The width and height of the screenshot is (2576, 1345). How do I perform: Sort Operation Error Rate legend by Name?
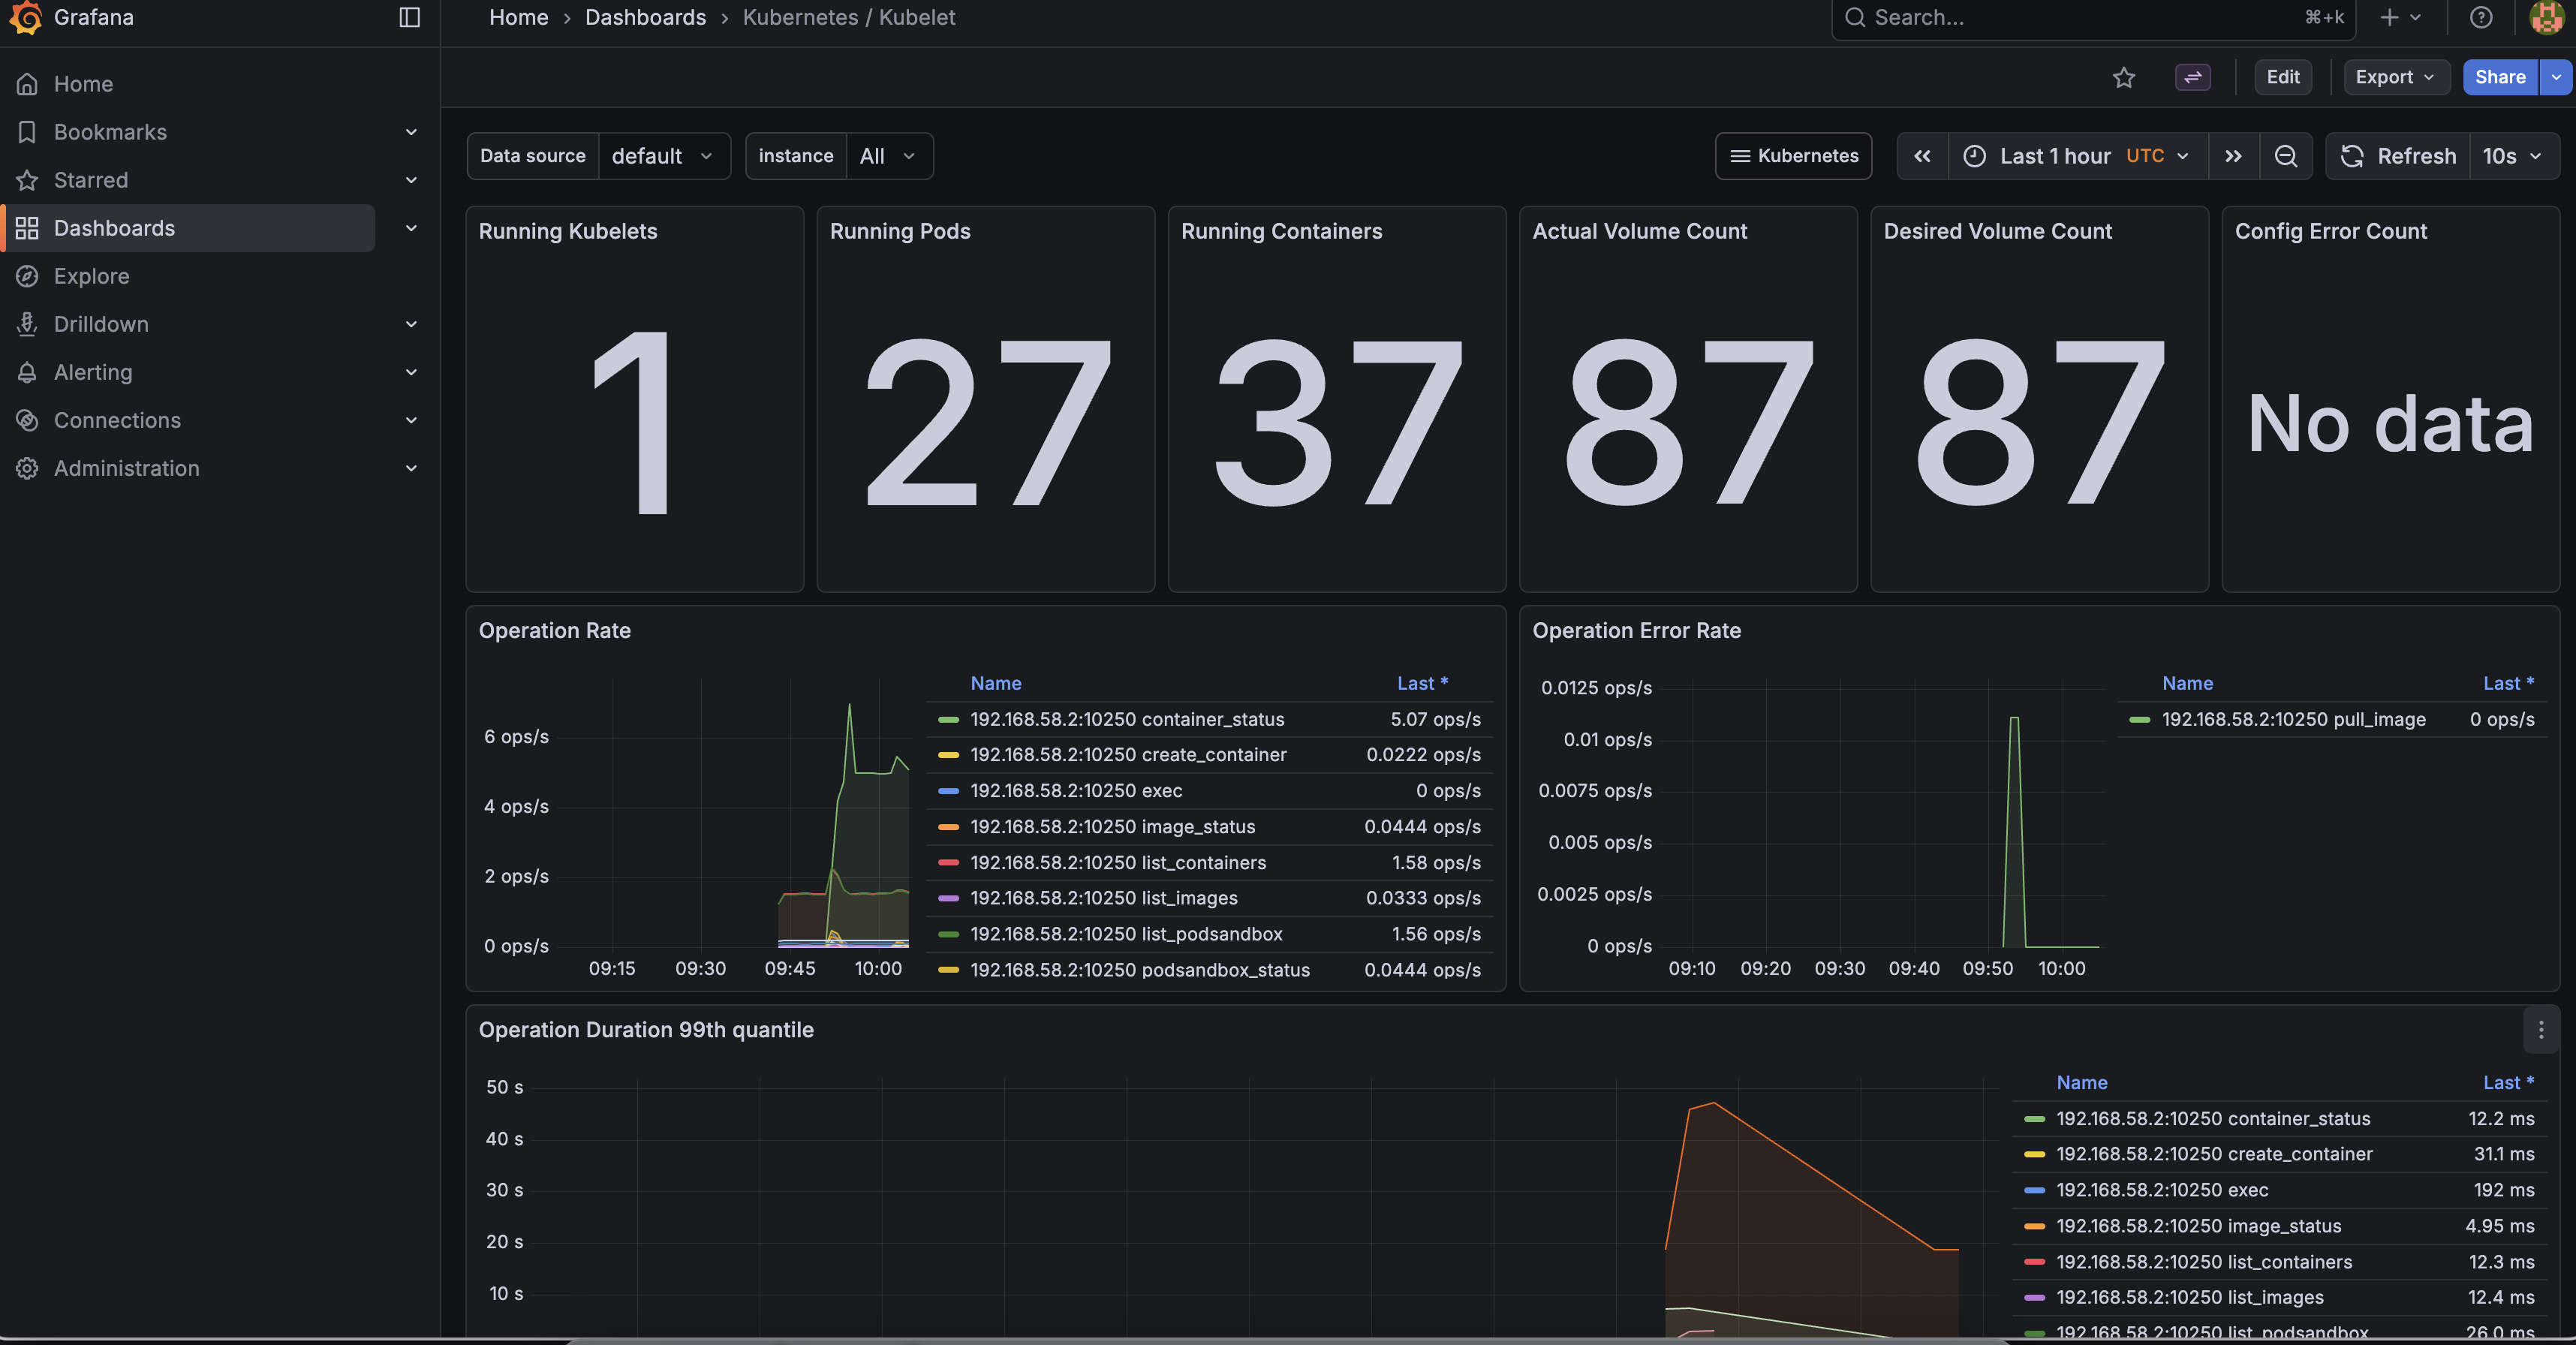pyautogui.click(x=2187, y=683)
